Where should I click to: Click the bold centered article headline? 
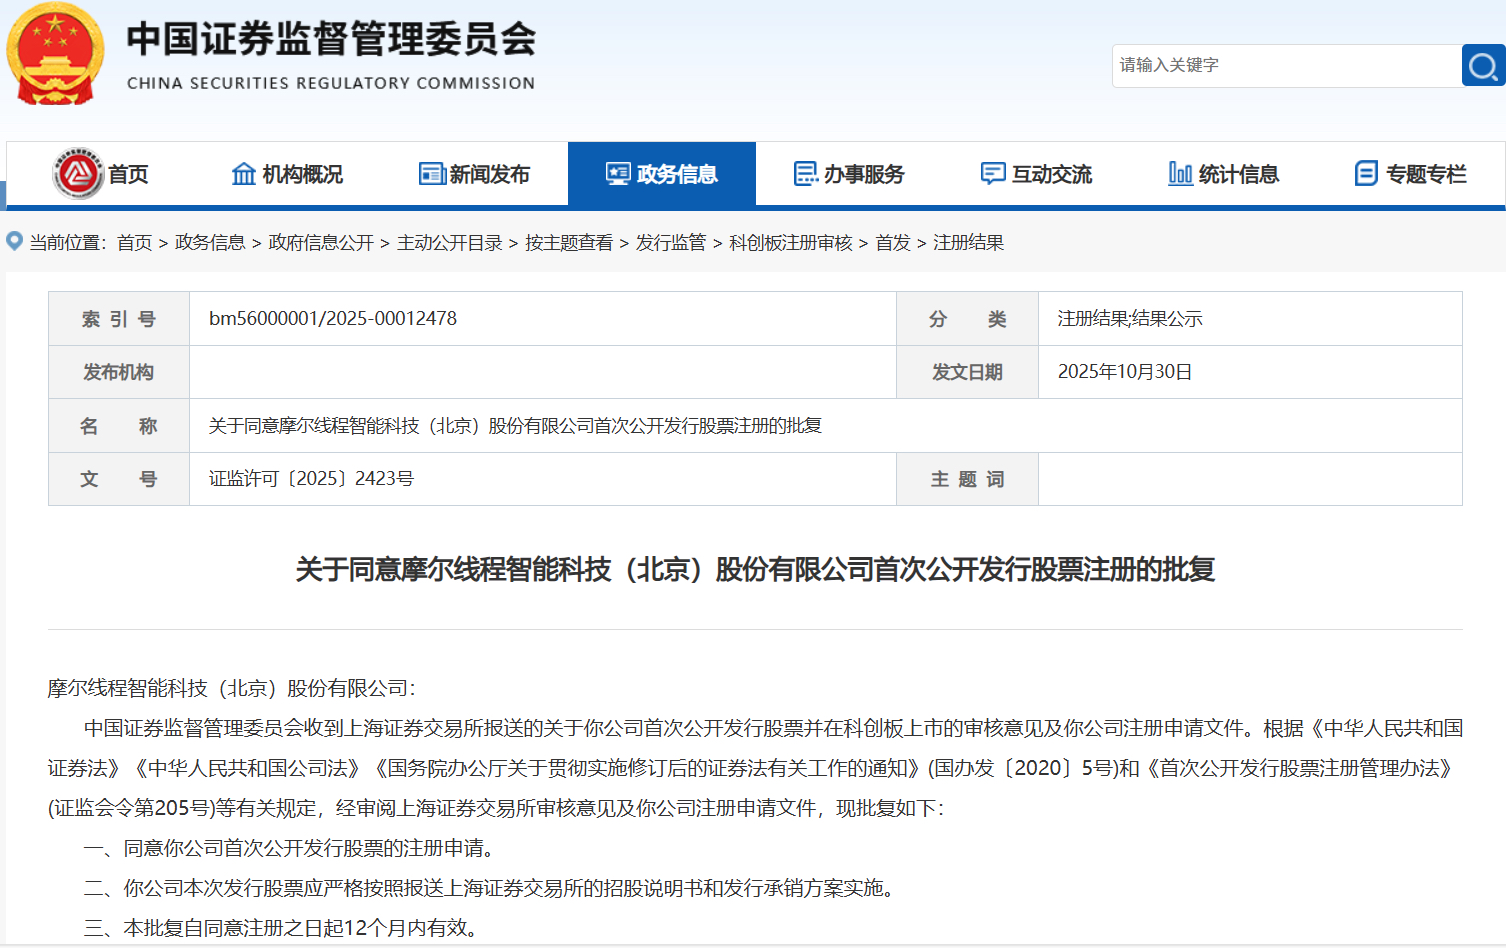[755, 570]
